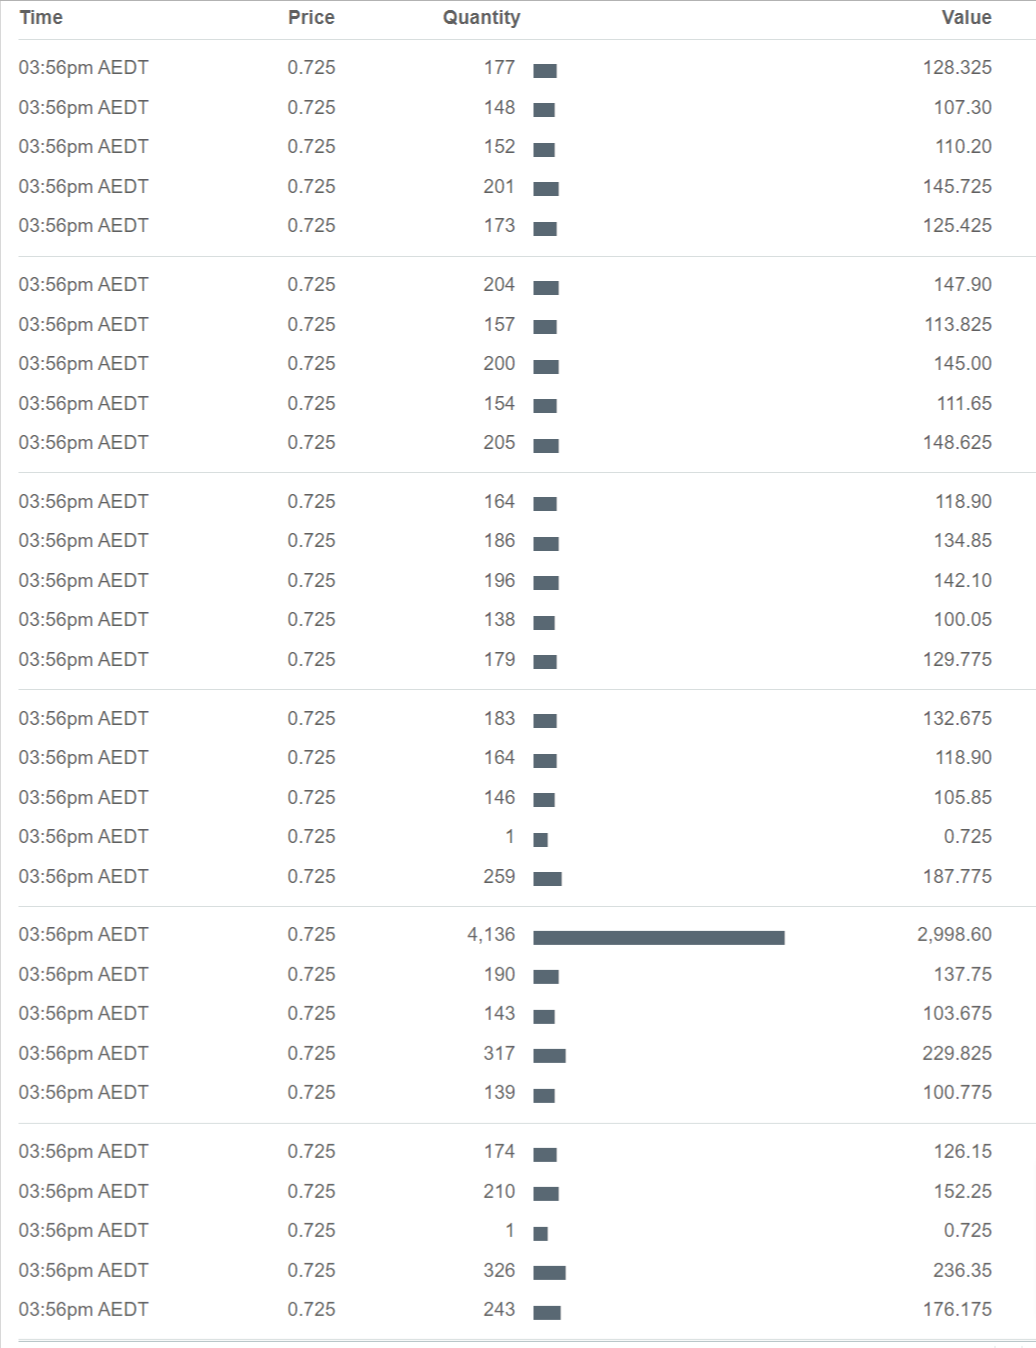1036x1348 pixels.
Task: Click the quantity 259 cell
Action: (x=499, y=877)
